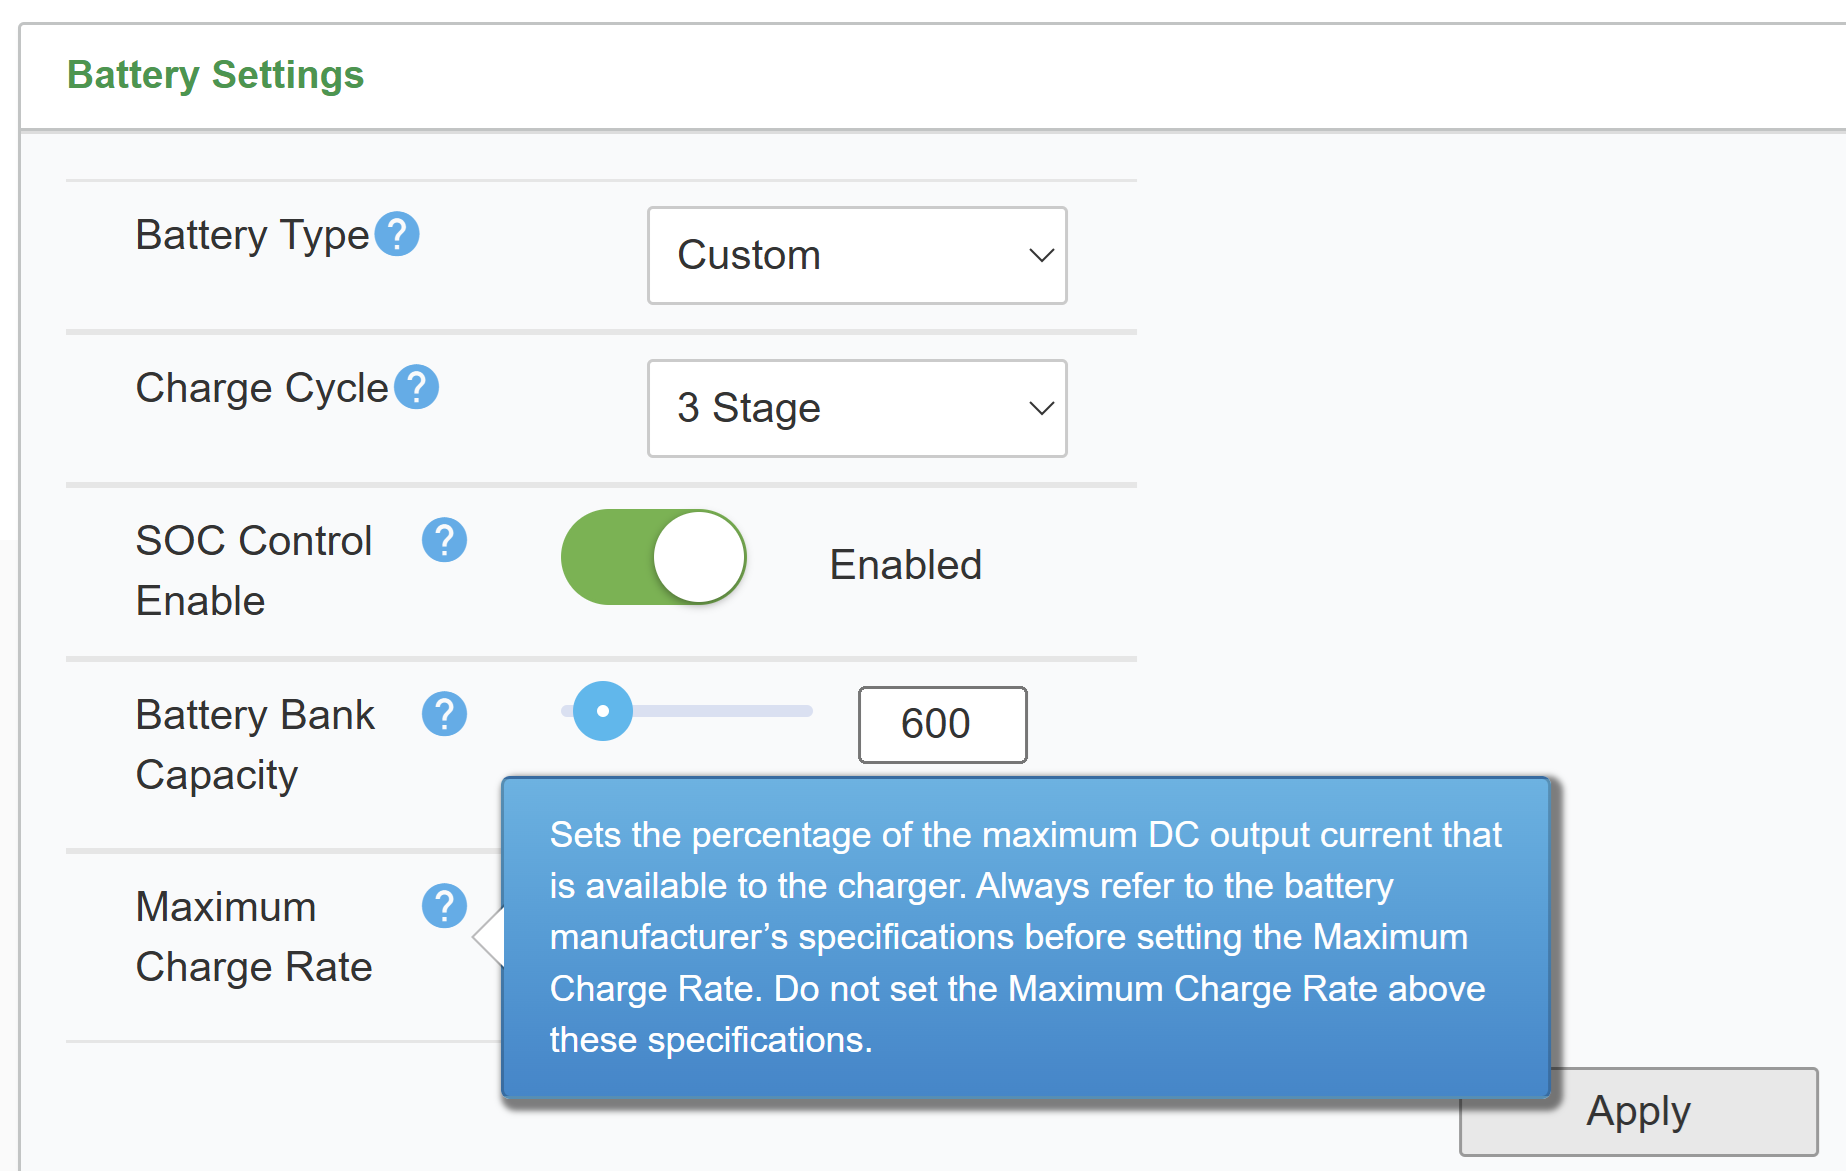Disable the SOC Control toggle switch

(653, 557)
